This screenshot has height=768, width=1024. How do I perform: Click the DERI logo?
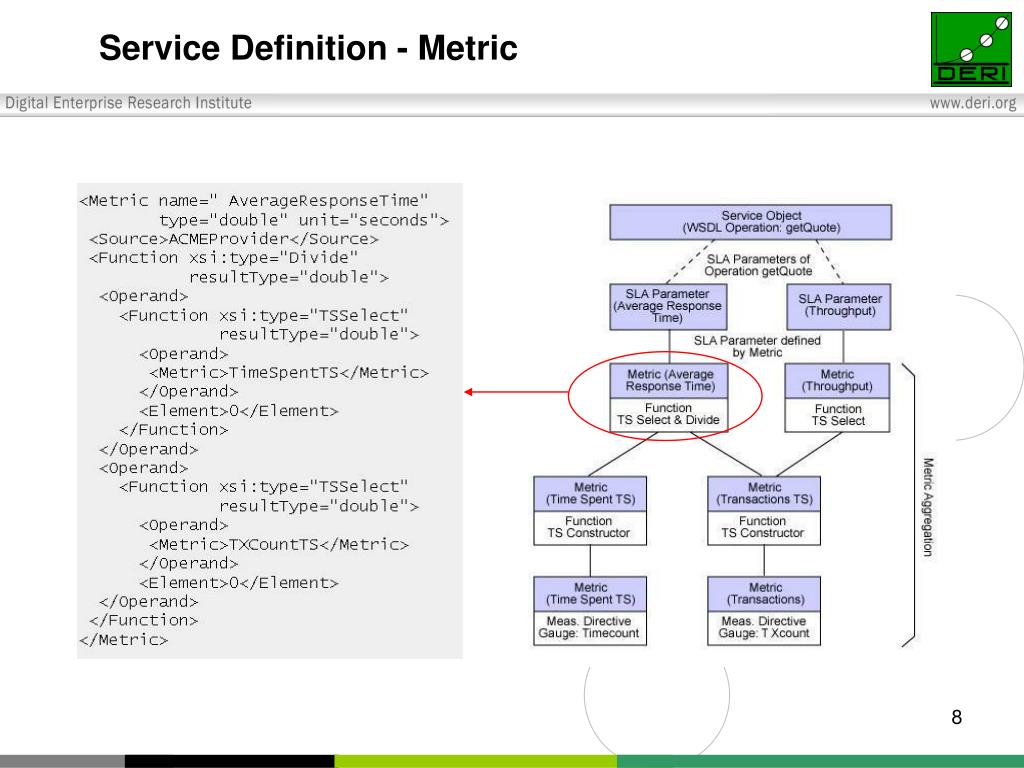(x=971, y=49)
